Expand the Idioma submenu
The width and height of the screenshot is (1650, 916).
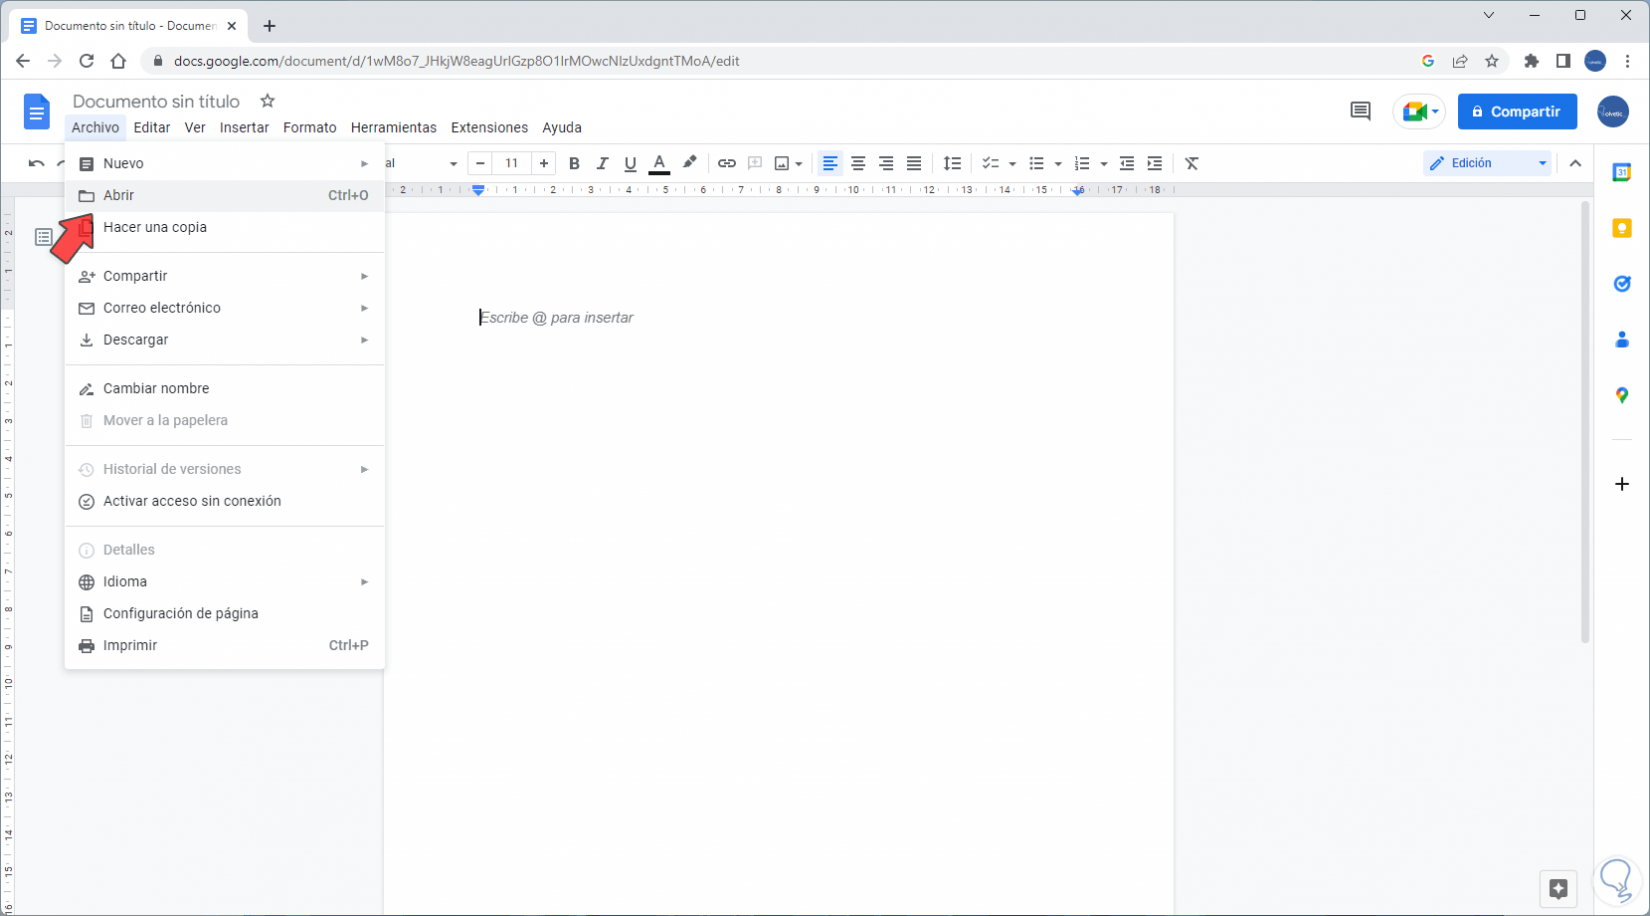pos(225,582)
